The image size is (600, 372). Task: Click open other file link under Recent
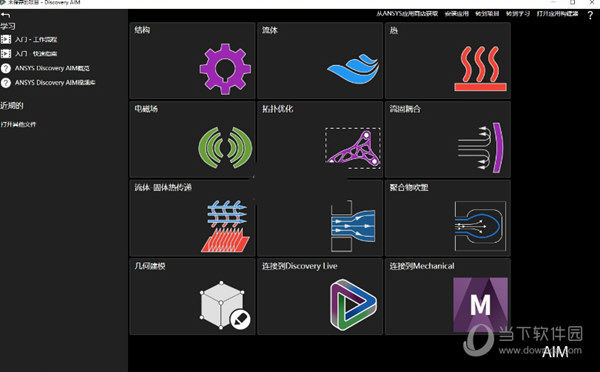(18, 124)
